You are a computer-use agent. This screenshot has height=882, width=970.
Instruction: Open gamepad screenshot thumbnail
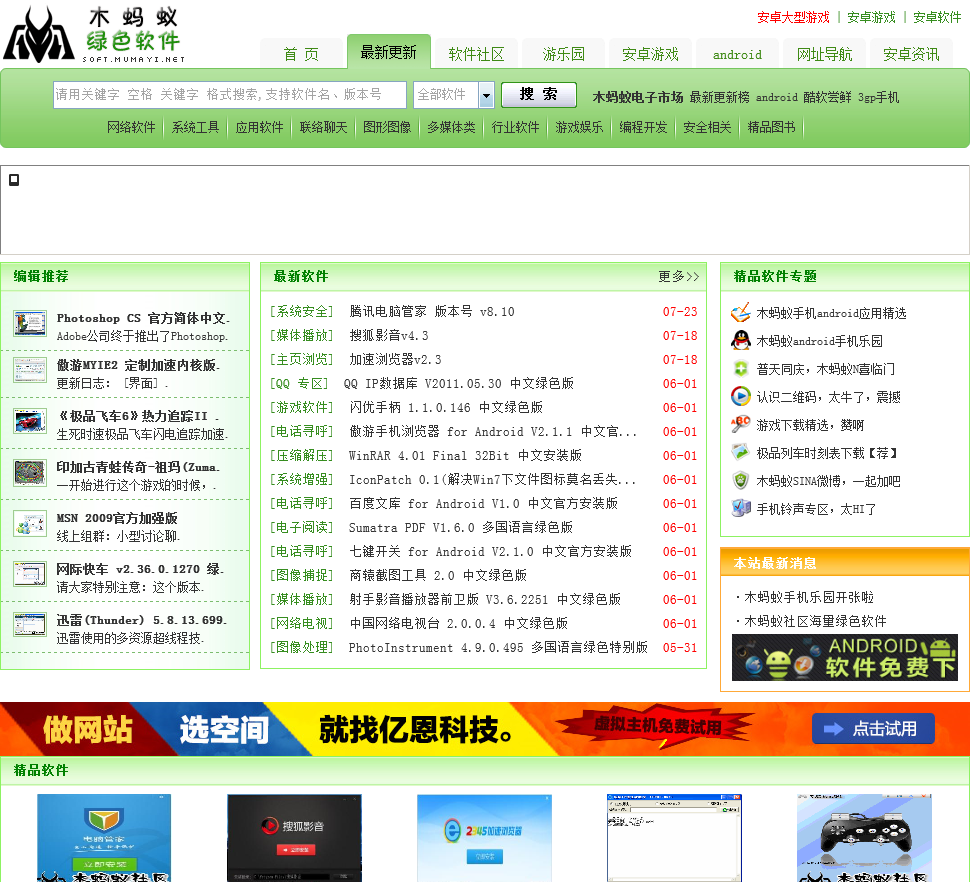pos(864,838)
